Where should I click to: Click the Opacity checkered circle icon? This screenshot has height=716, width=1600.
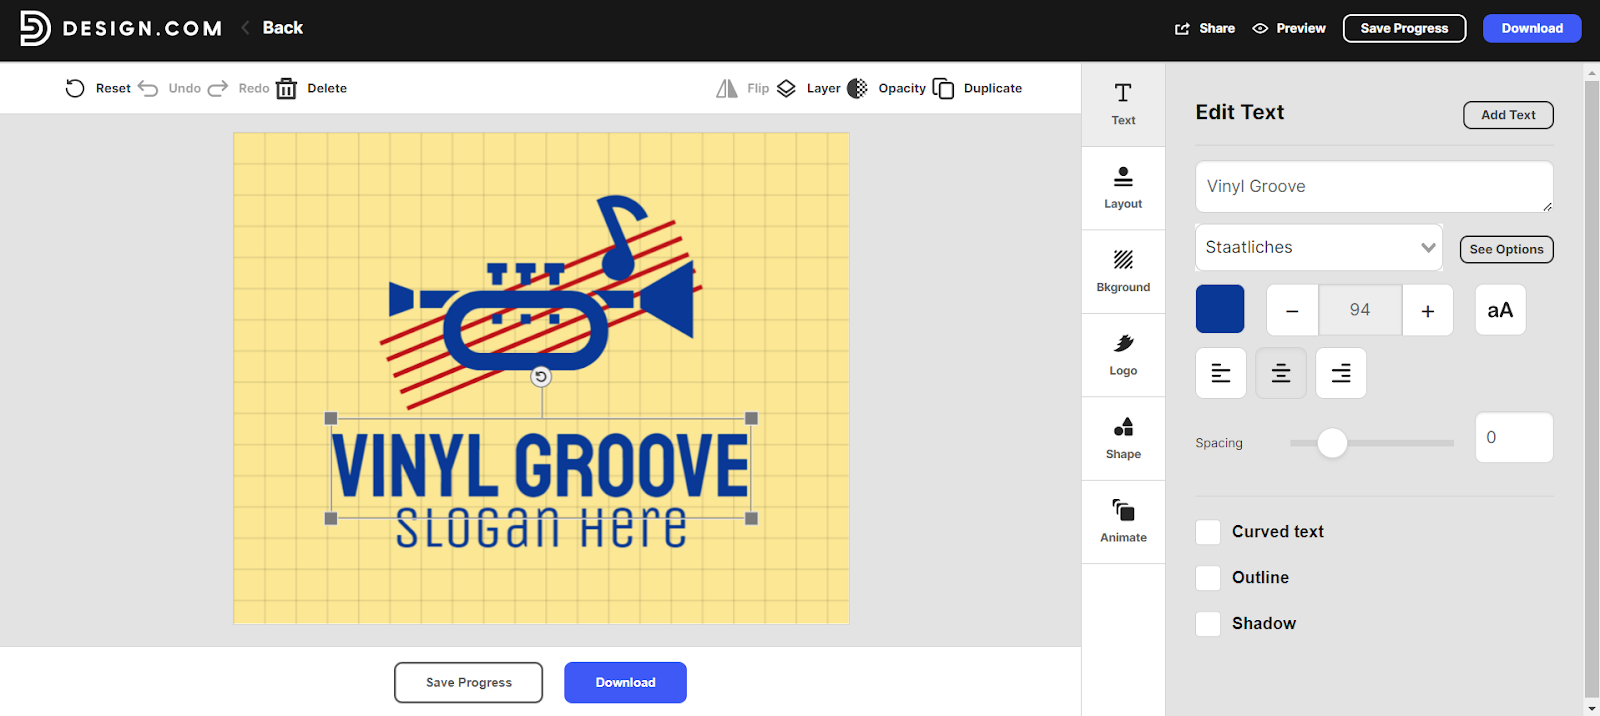[857, 88]
